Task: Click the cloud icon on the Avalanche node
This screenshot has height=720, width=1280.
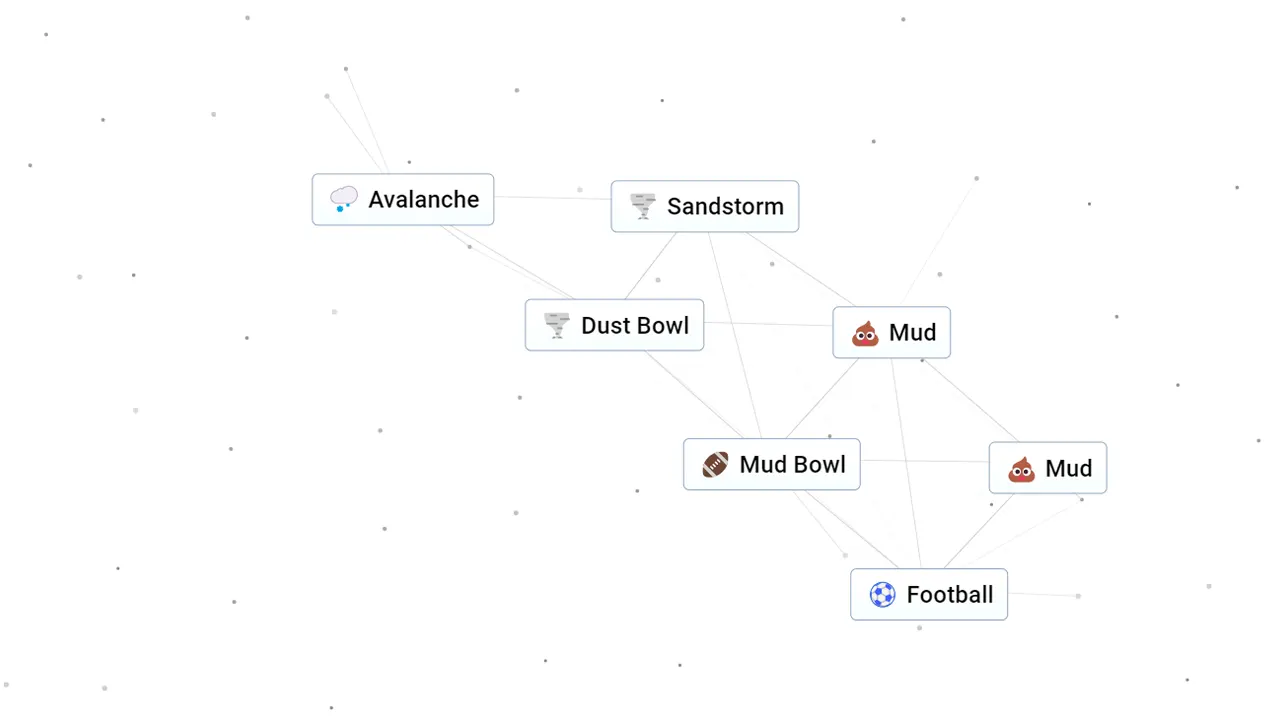Action: [x=344, y=198]
